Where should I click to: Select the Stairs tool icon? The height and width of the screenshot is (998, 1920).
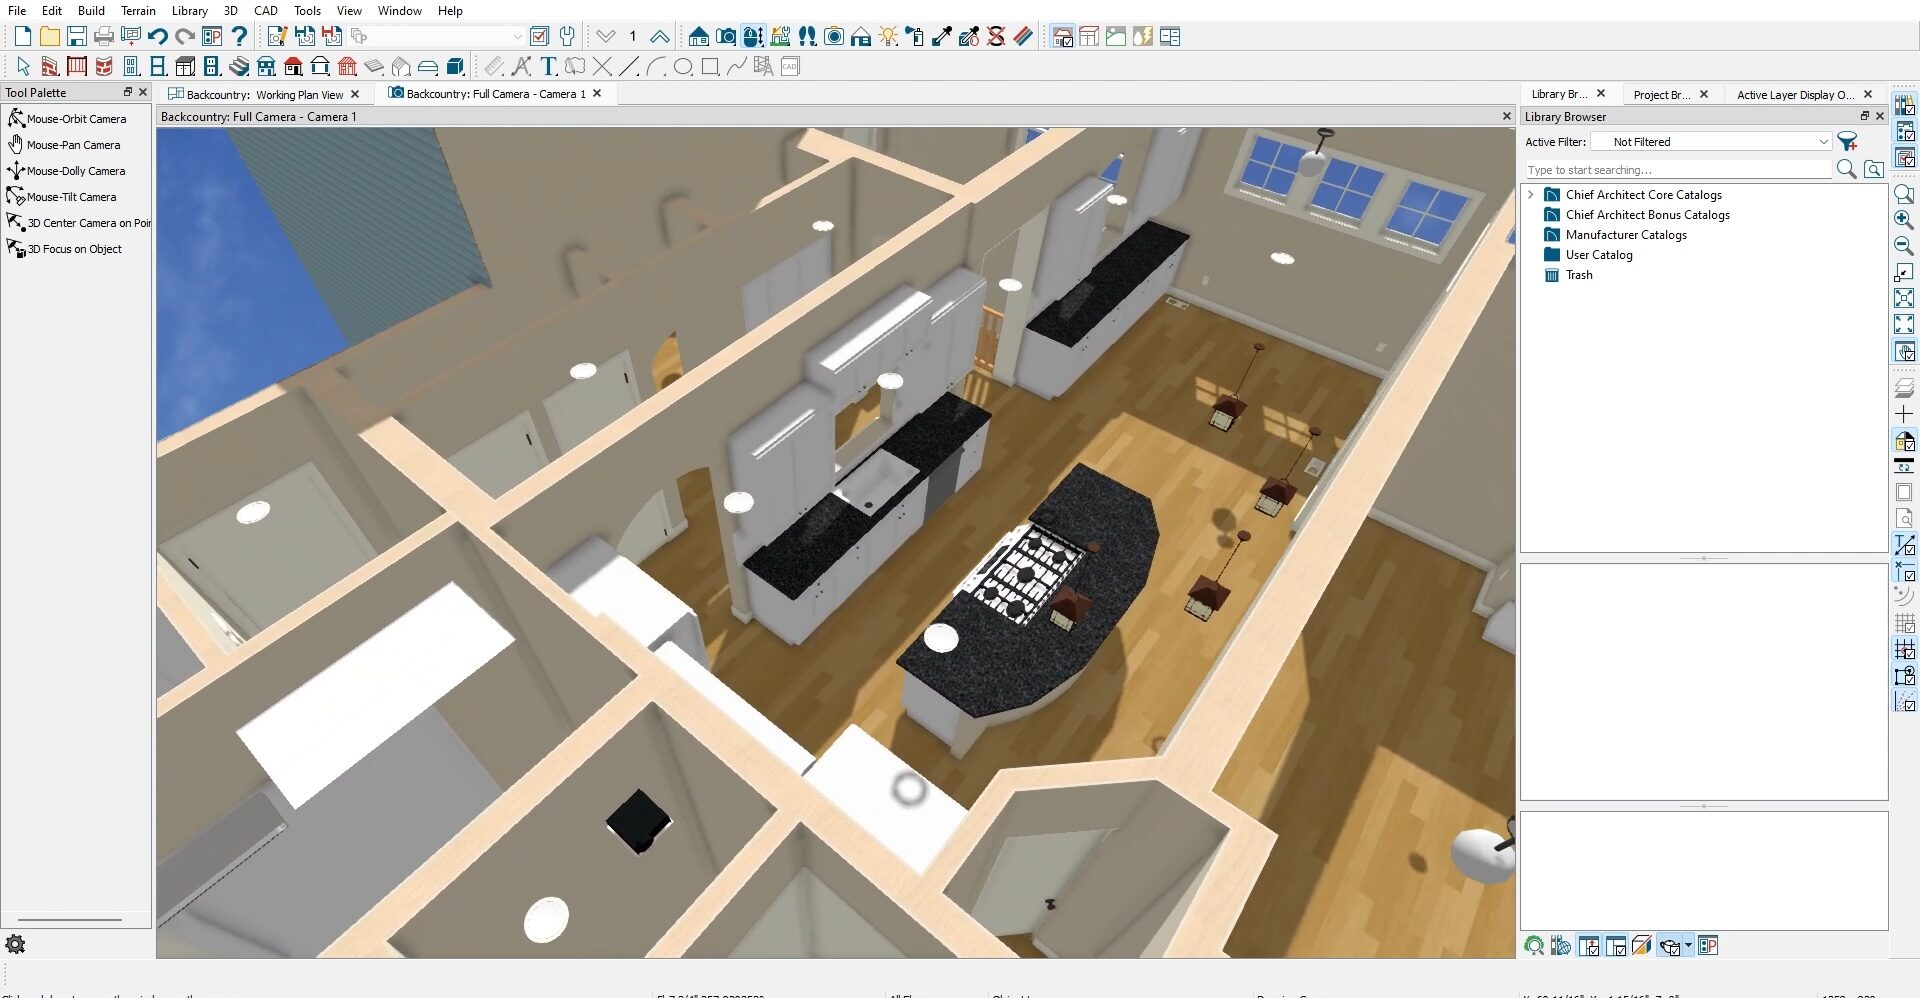[x=239, y=67]
